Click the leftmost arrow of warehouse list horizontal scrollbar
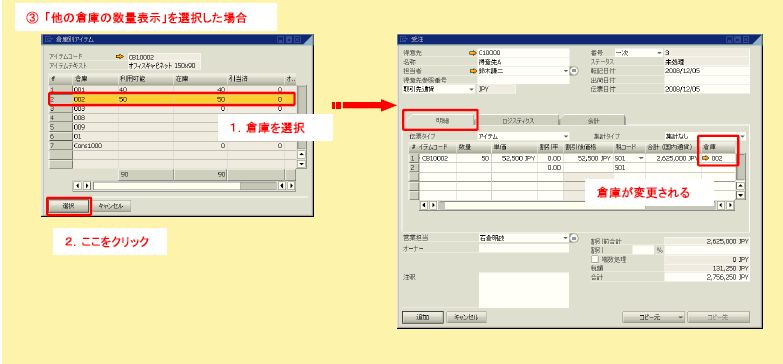Image resolution: width=783 pixels, height=364 pixels. 76,186
